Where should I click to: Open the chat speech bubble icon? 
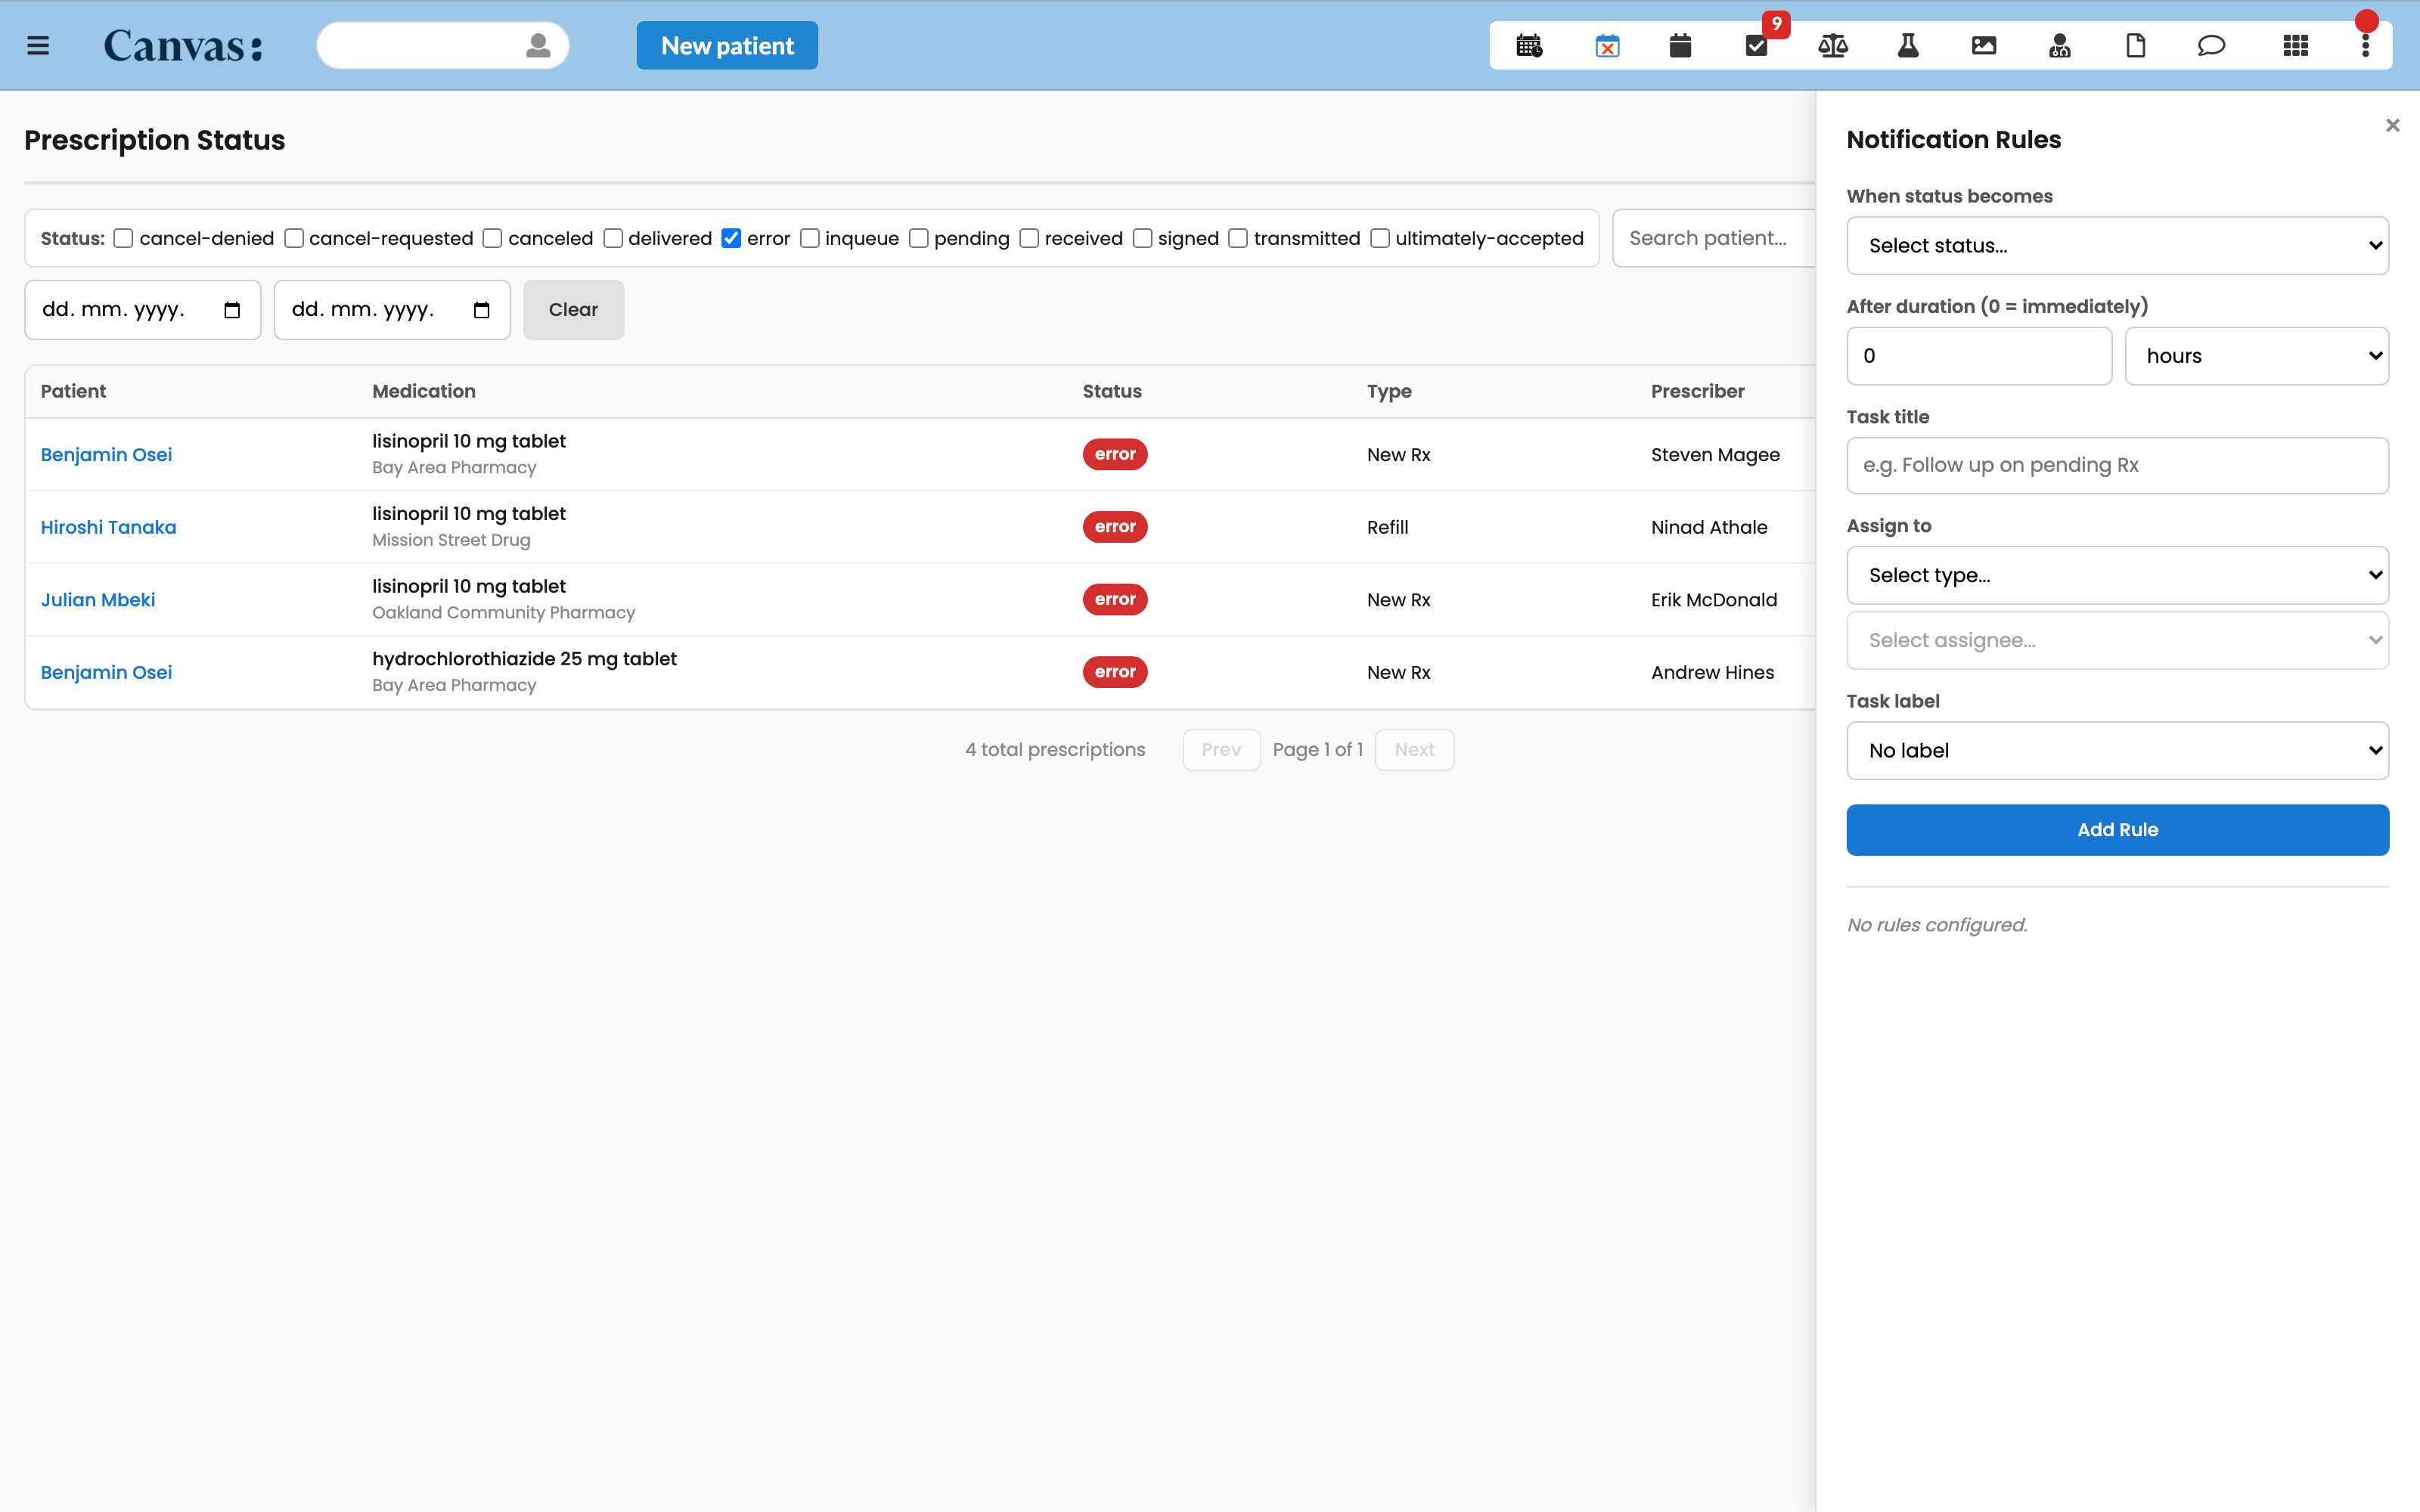point(2211,46)
